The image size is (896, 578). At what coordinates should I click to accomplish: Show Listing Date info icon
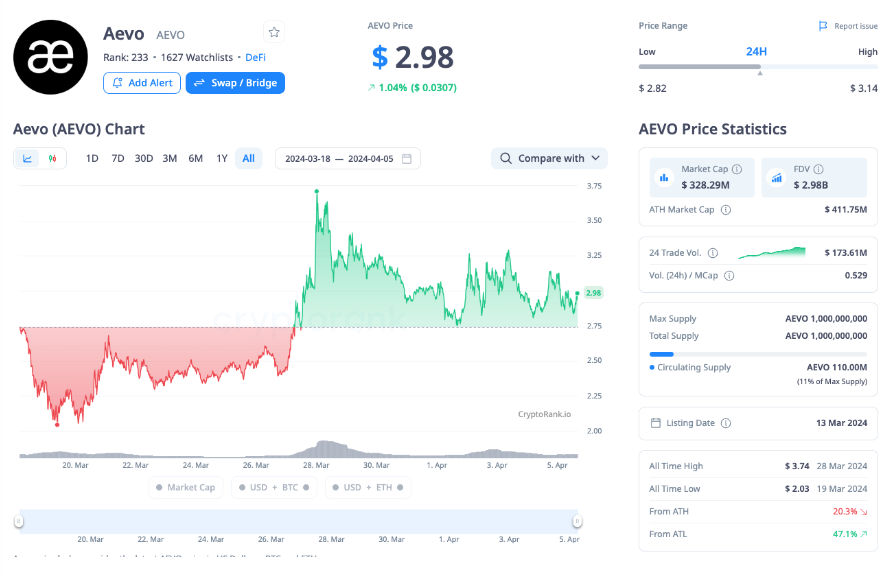click(726, 423)
